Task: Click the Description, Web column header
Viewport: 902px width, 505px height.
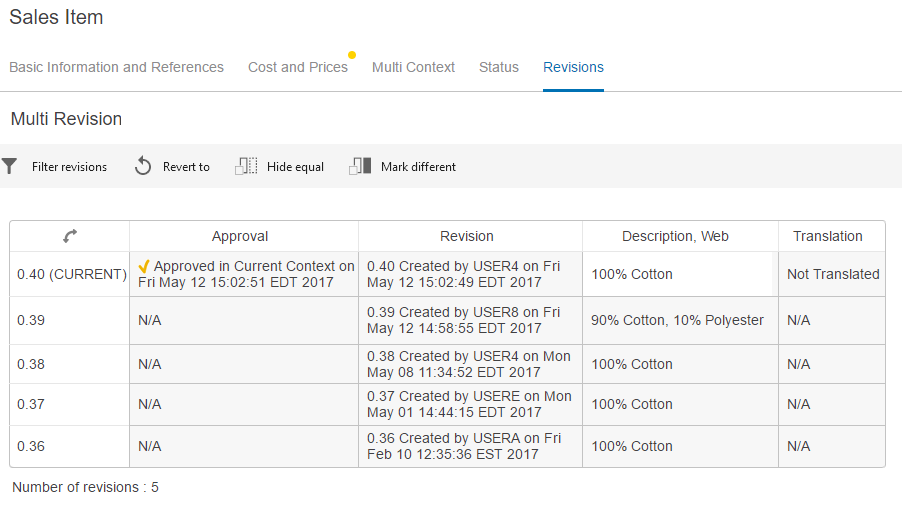Action: point(675,236)
